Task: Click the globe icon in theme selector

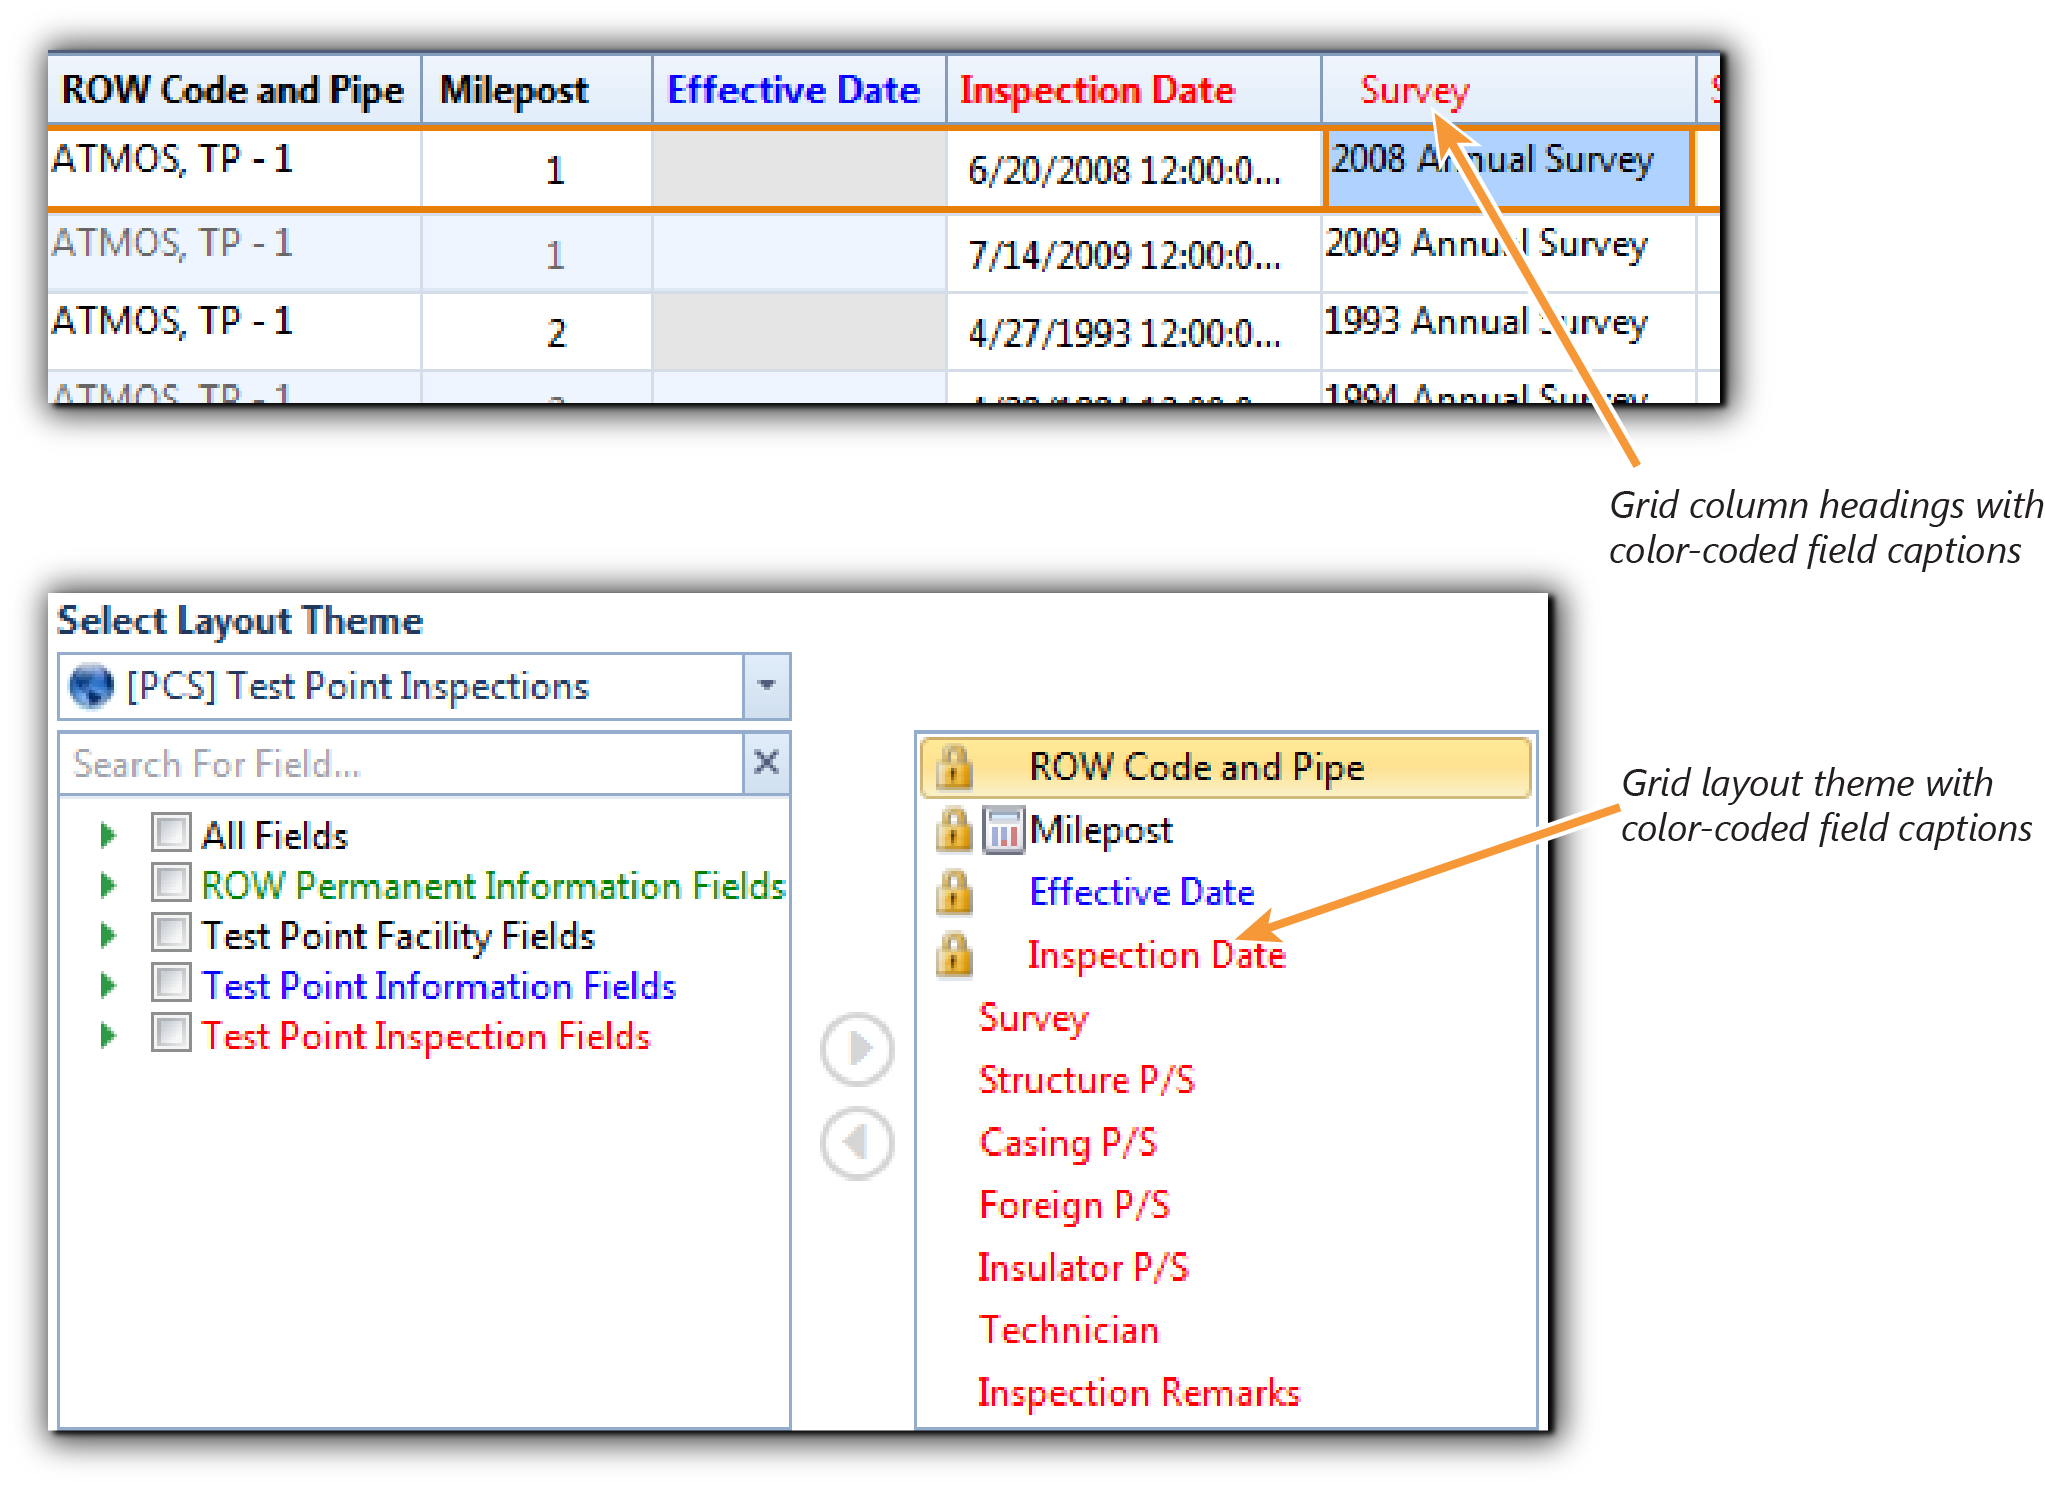Action: (x=92, y=686)
